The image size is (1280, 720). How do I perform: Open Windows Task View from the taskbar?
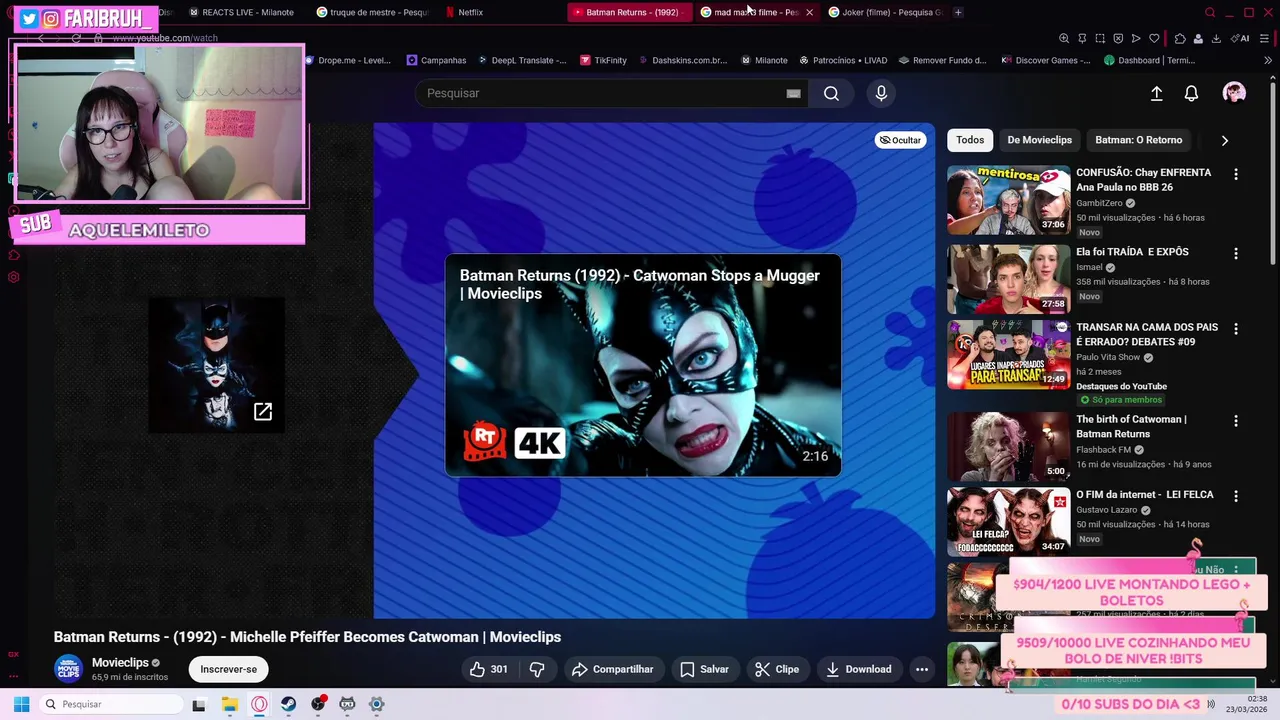click(199, 704)
